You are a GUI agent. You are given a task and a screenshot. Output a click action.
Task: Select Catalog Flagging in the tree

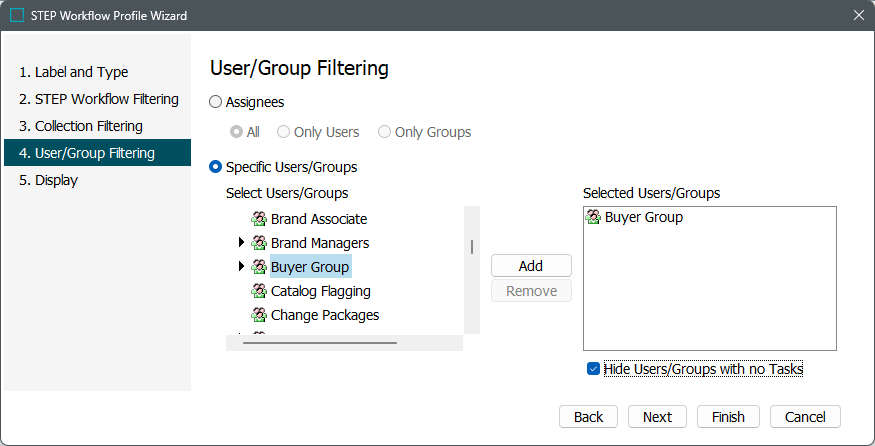(x=320, y=291)
